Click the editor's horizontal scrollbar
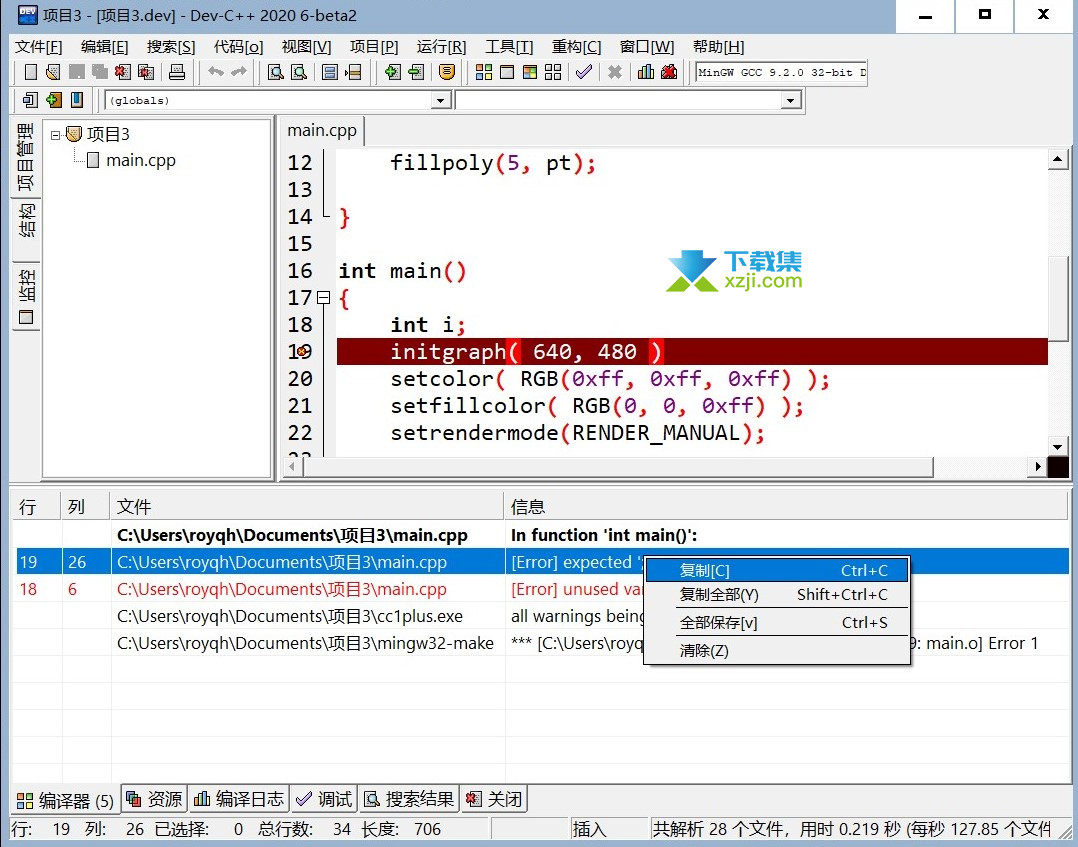The width and height of the screenshot is (1078, 847). point(620,467)
